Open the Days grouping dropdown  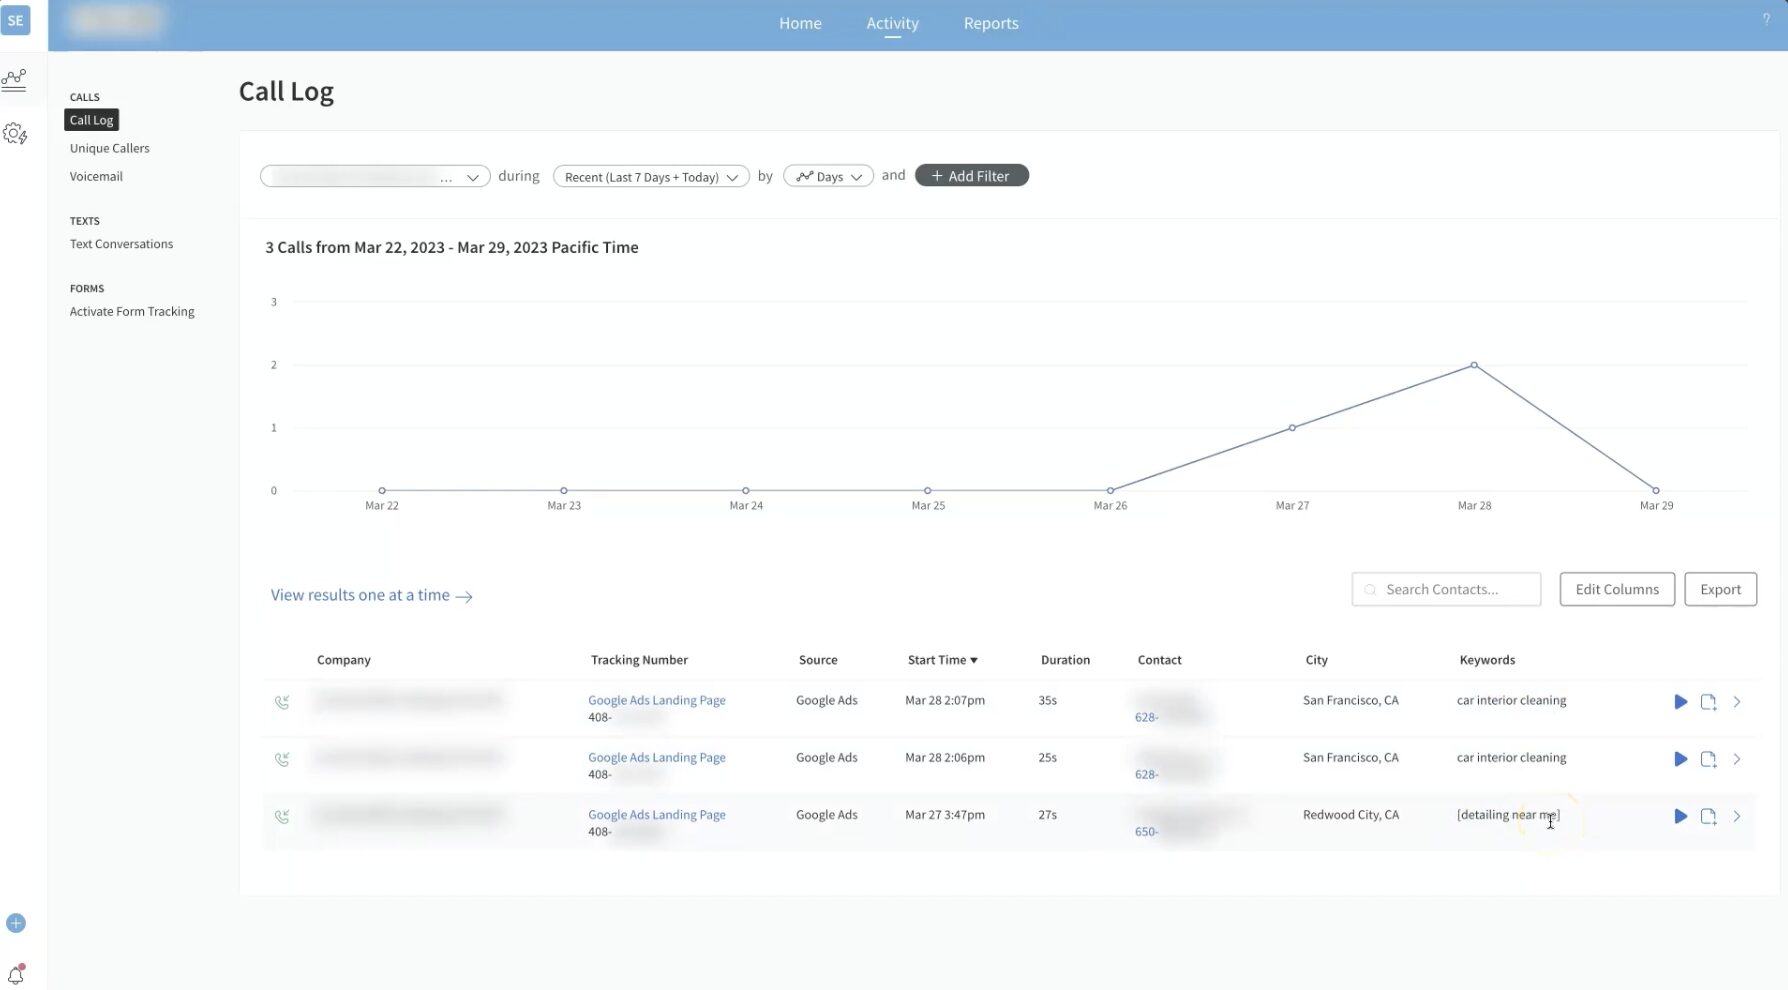[x=828, y=176]
